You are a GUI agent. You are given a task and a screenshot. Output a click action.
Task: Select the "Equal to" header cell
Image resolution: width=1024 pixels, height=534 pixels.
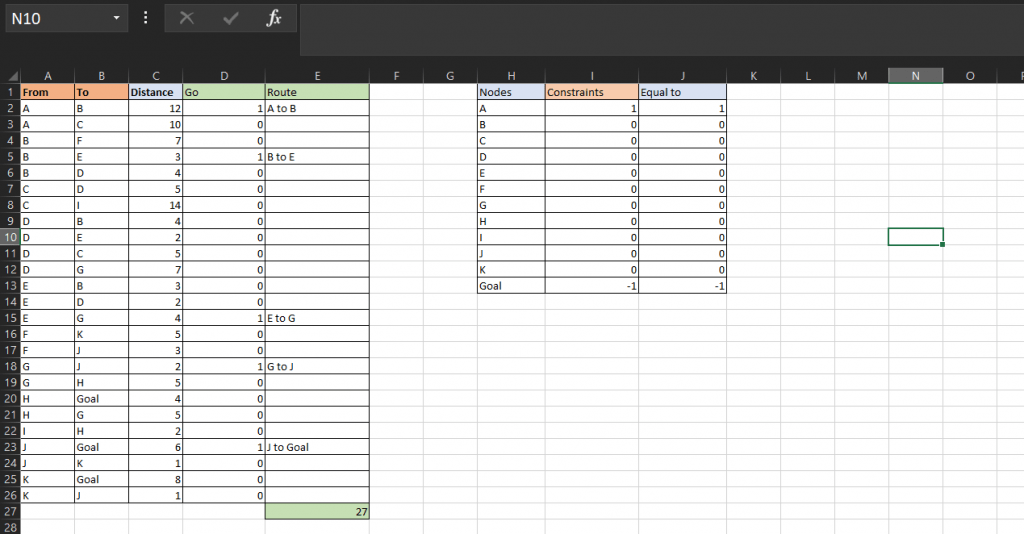click(682, 92)
